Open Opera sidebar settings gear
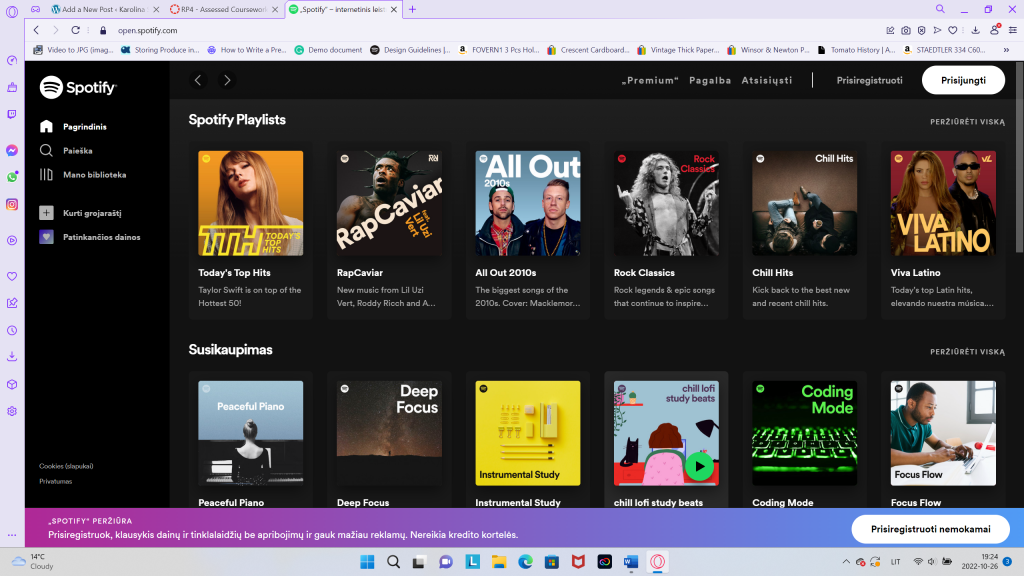The width and height of the screenshot is (1024, 576). click(12, 411)
